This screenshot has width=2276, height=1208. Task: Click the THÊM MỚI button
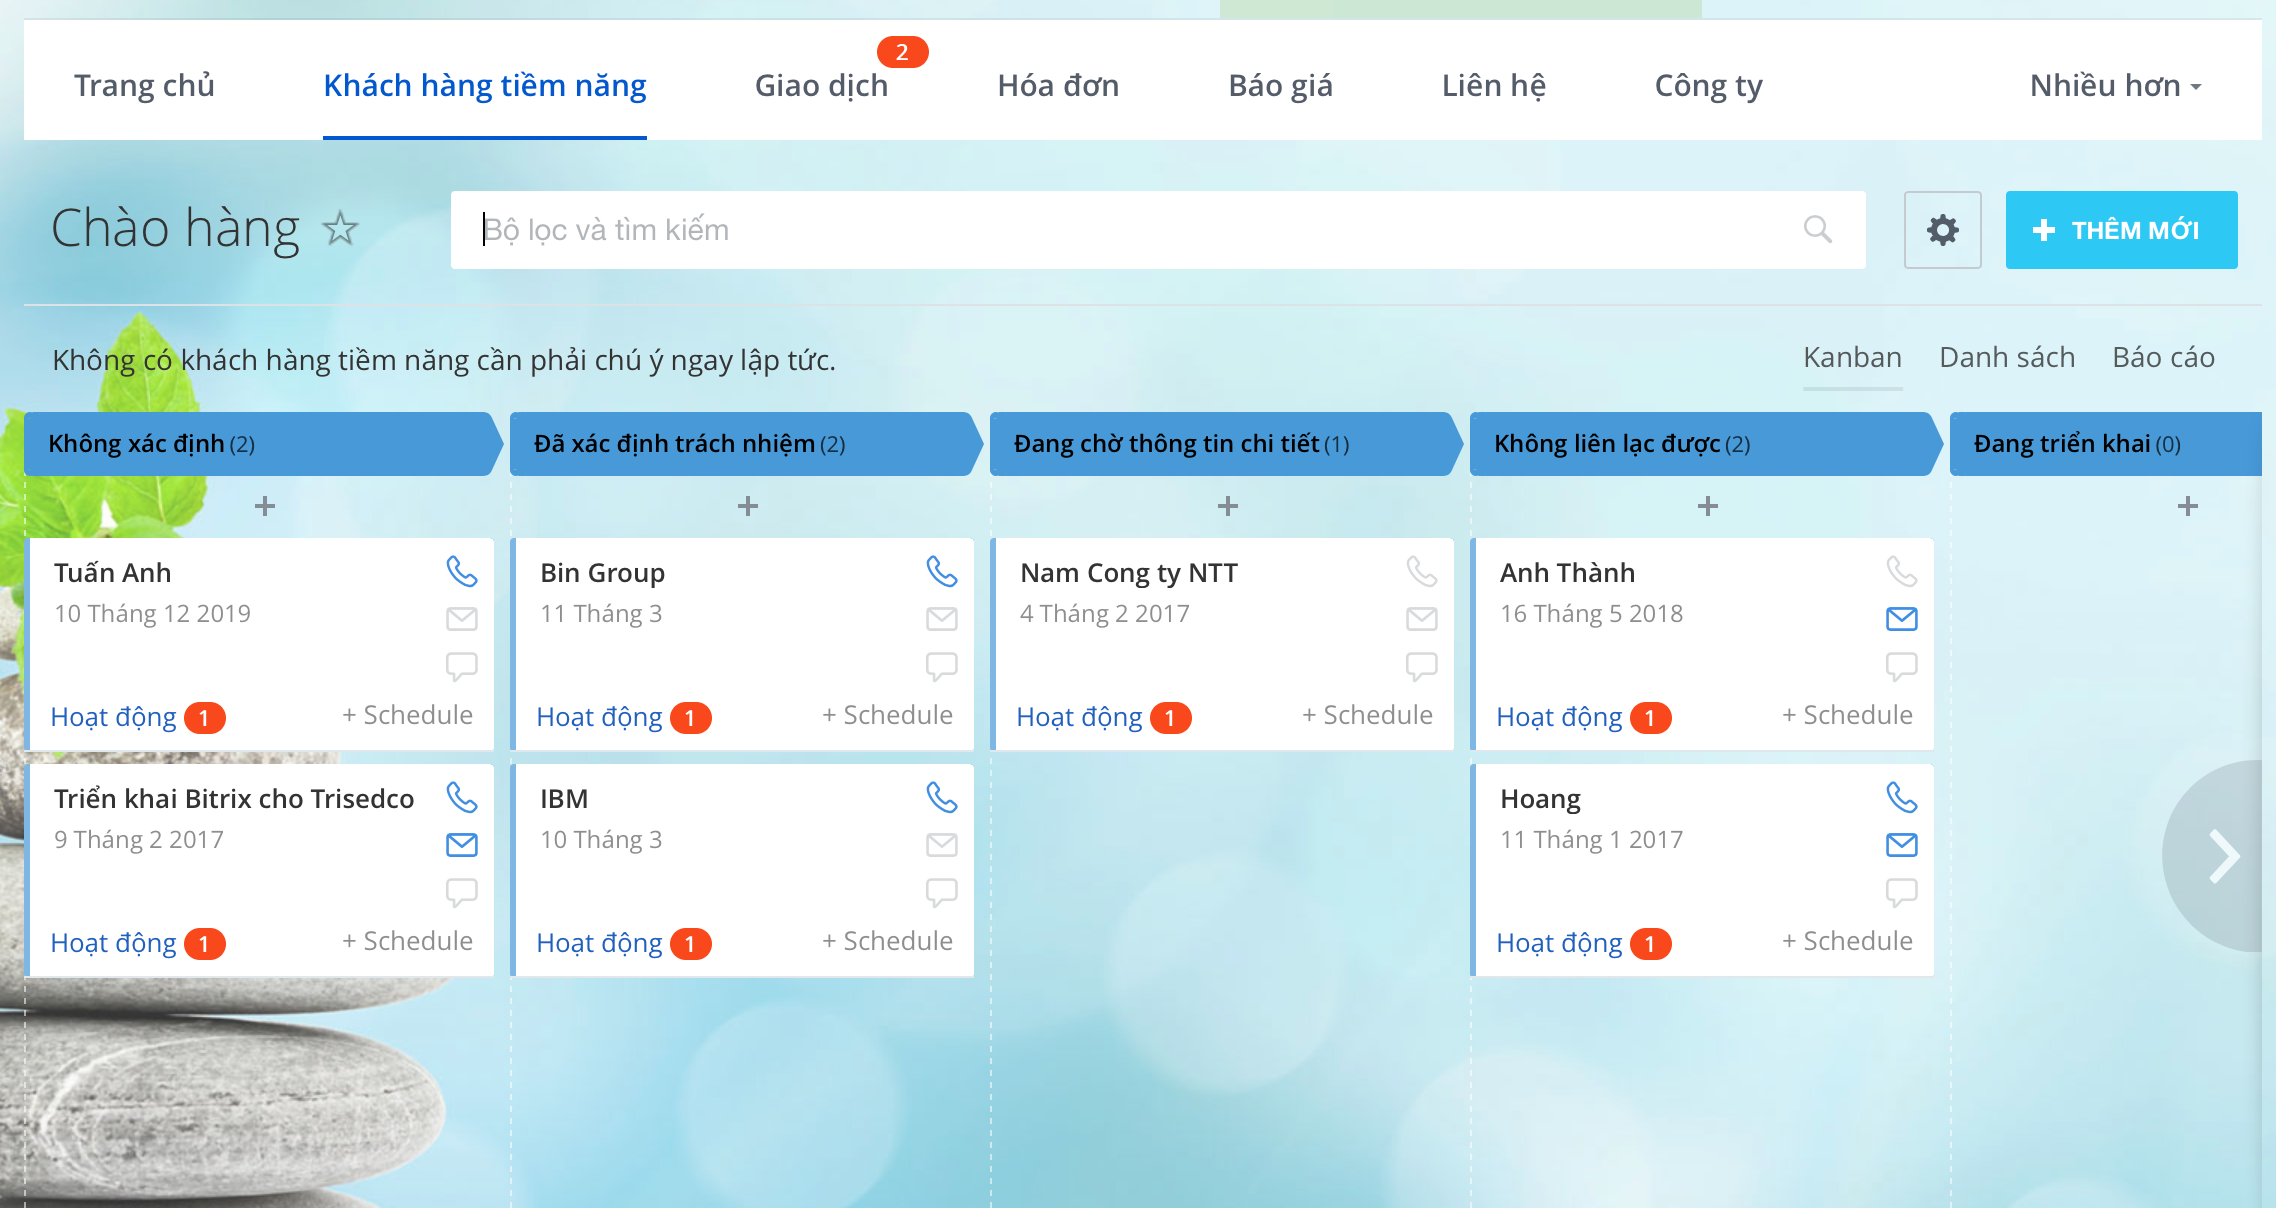coord(2120,230)
